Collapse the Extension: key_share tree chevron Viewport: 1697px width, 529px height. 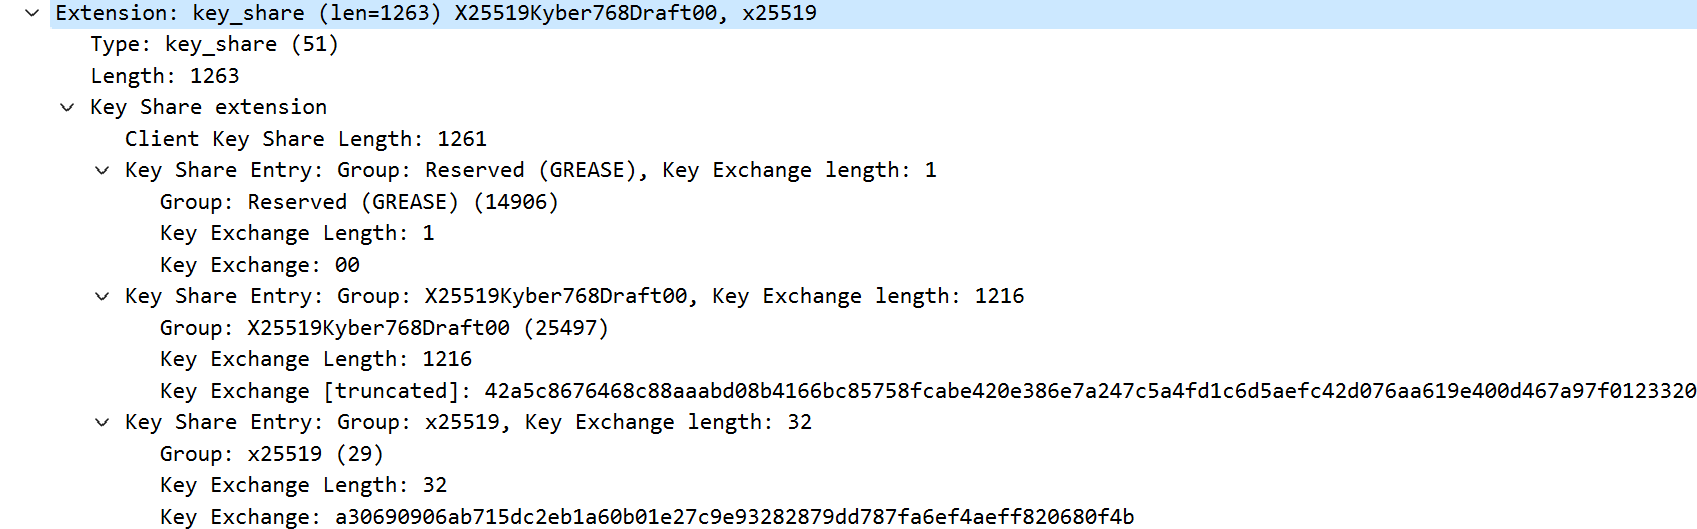(x=32, y=13)
